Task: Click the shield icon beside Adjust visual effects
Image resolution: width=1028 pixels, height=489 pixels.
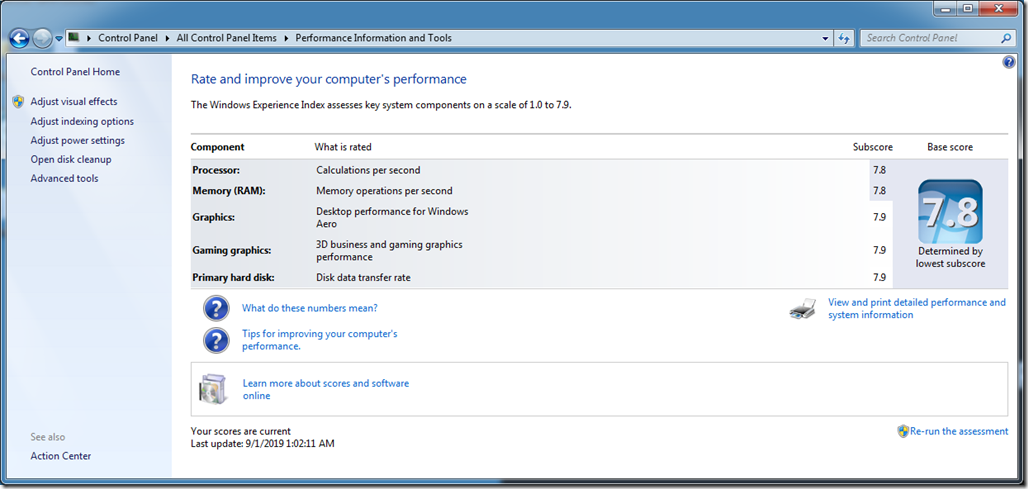Action: tap(18, 102)
